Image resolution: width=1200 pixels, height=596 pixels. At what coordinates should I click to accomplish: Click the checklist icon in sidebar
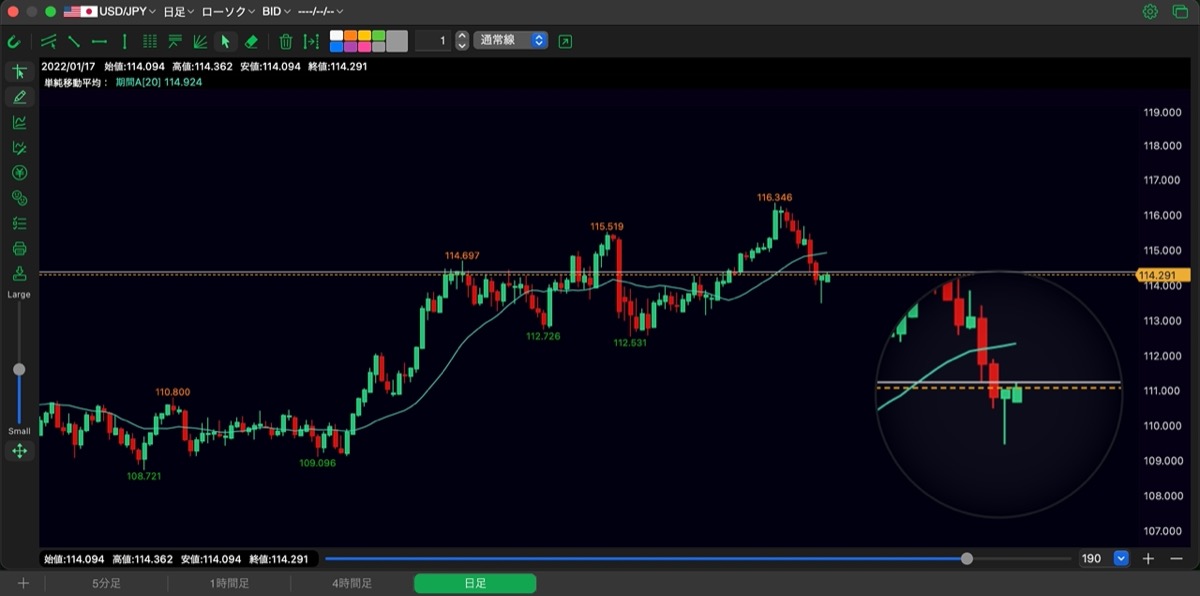(x=19, y=223)
